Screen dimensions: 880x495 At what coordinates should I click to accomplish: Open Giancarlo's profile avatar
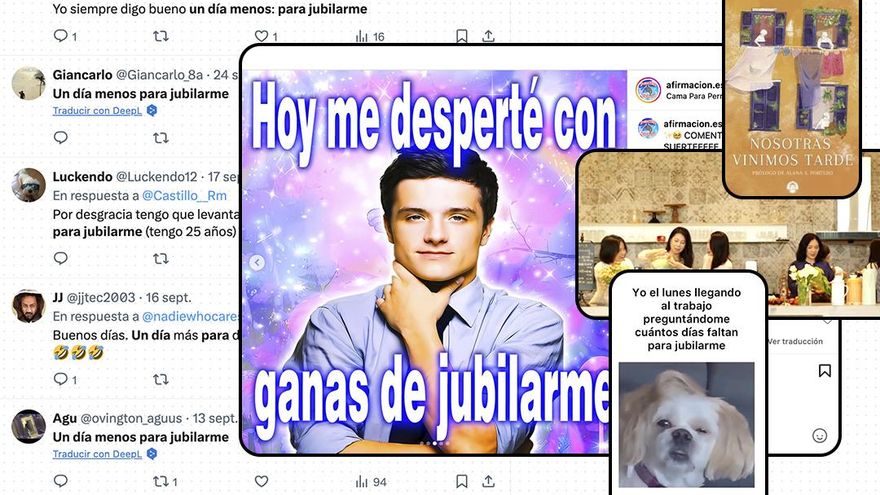(x=29, y=83)
